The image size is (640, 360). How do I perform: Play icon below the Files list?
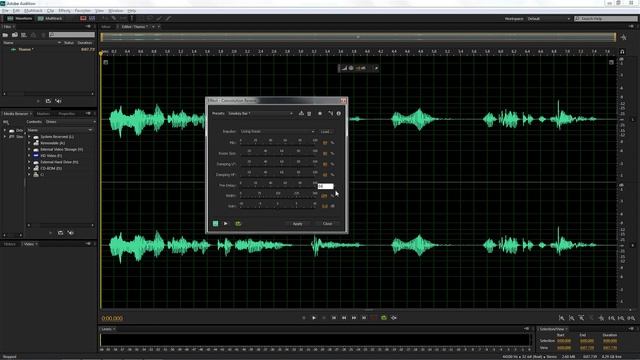tap(38, 101)
